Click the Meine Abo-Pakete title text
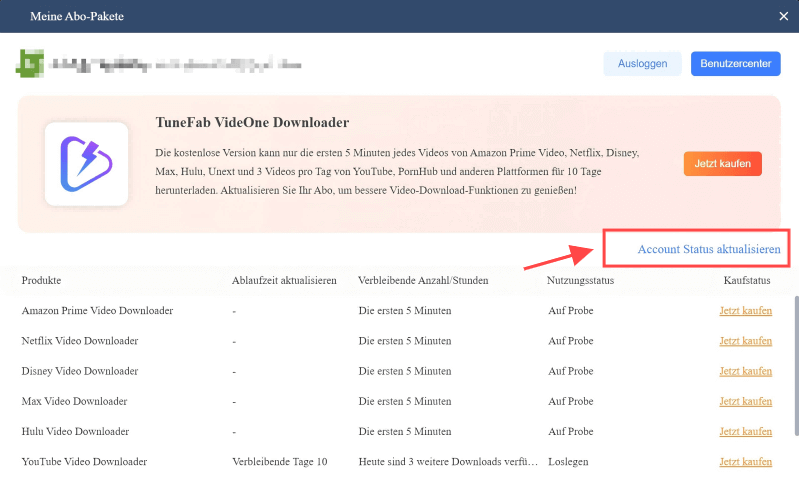Screen dimensions: 800x483 (x=77, y=16)
